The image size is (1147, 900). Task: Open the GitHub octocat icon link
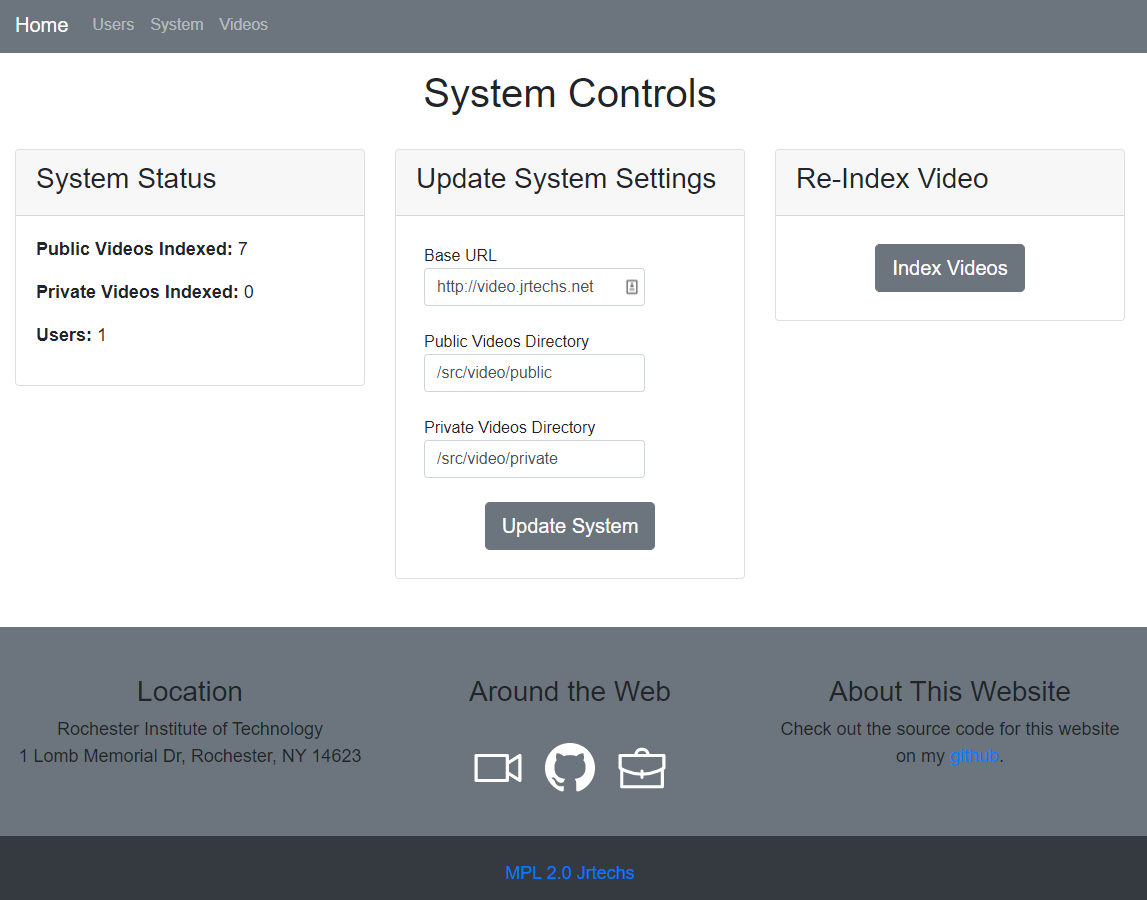click(x=569, y=768)
